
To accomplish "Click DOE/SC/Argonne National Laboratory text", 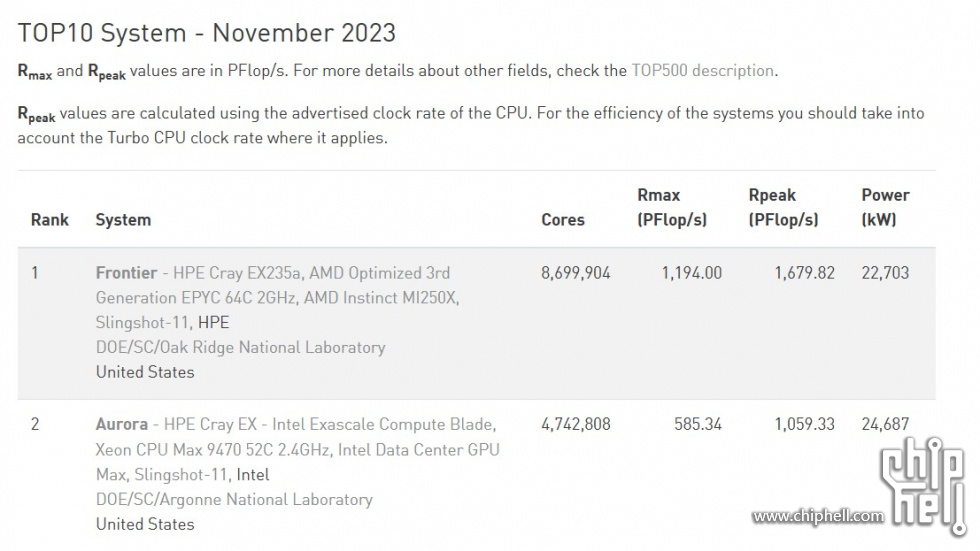I will tap(234, 499).
